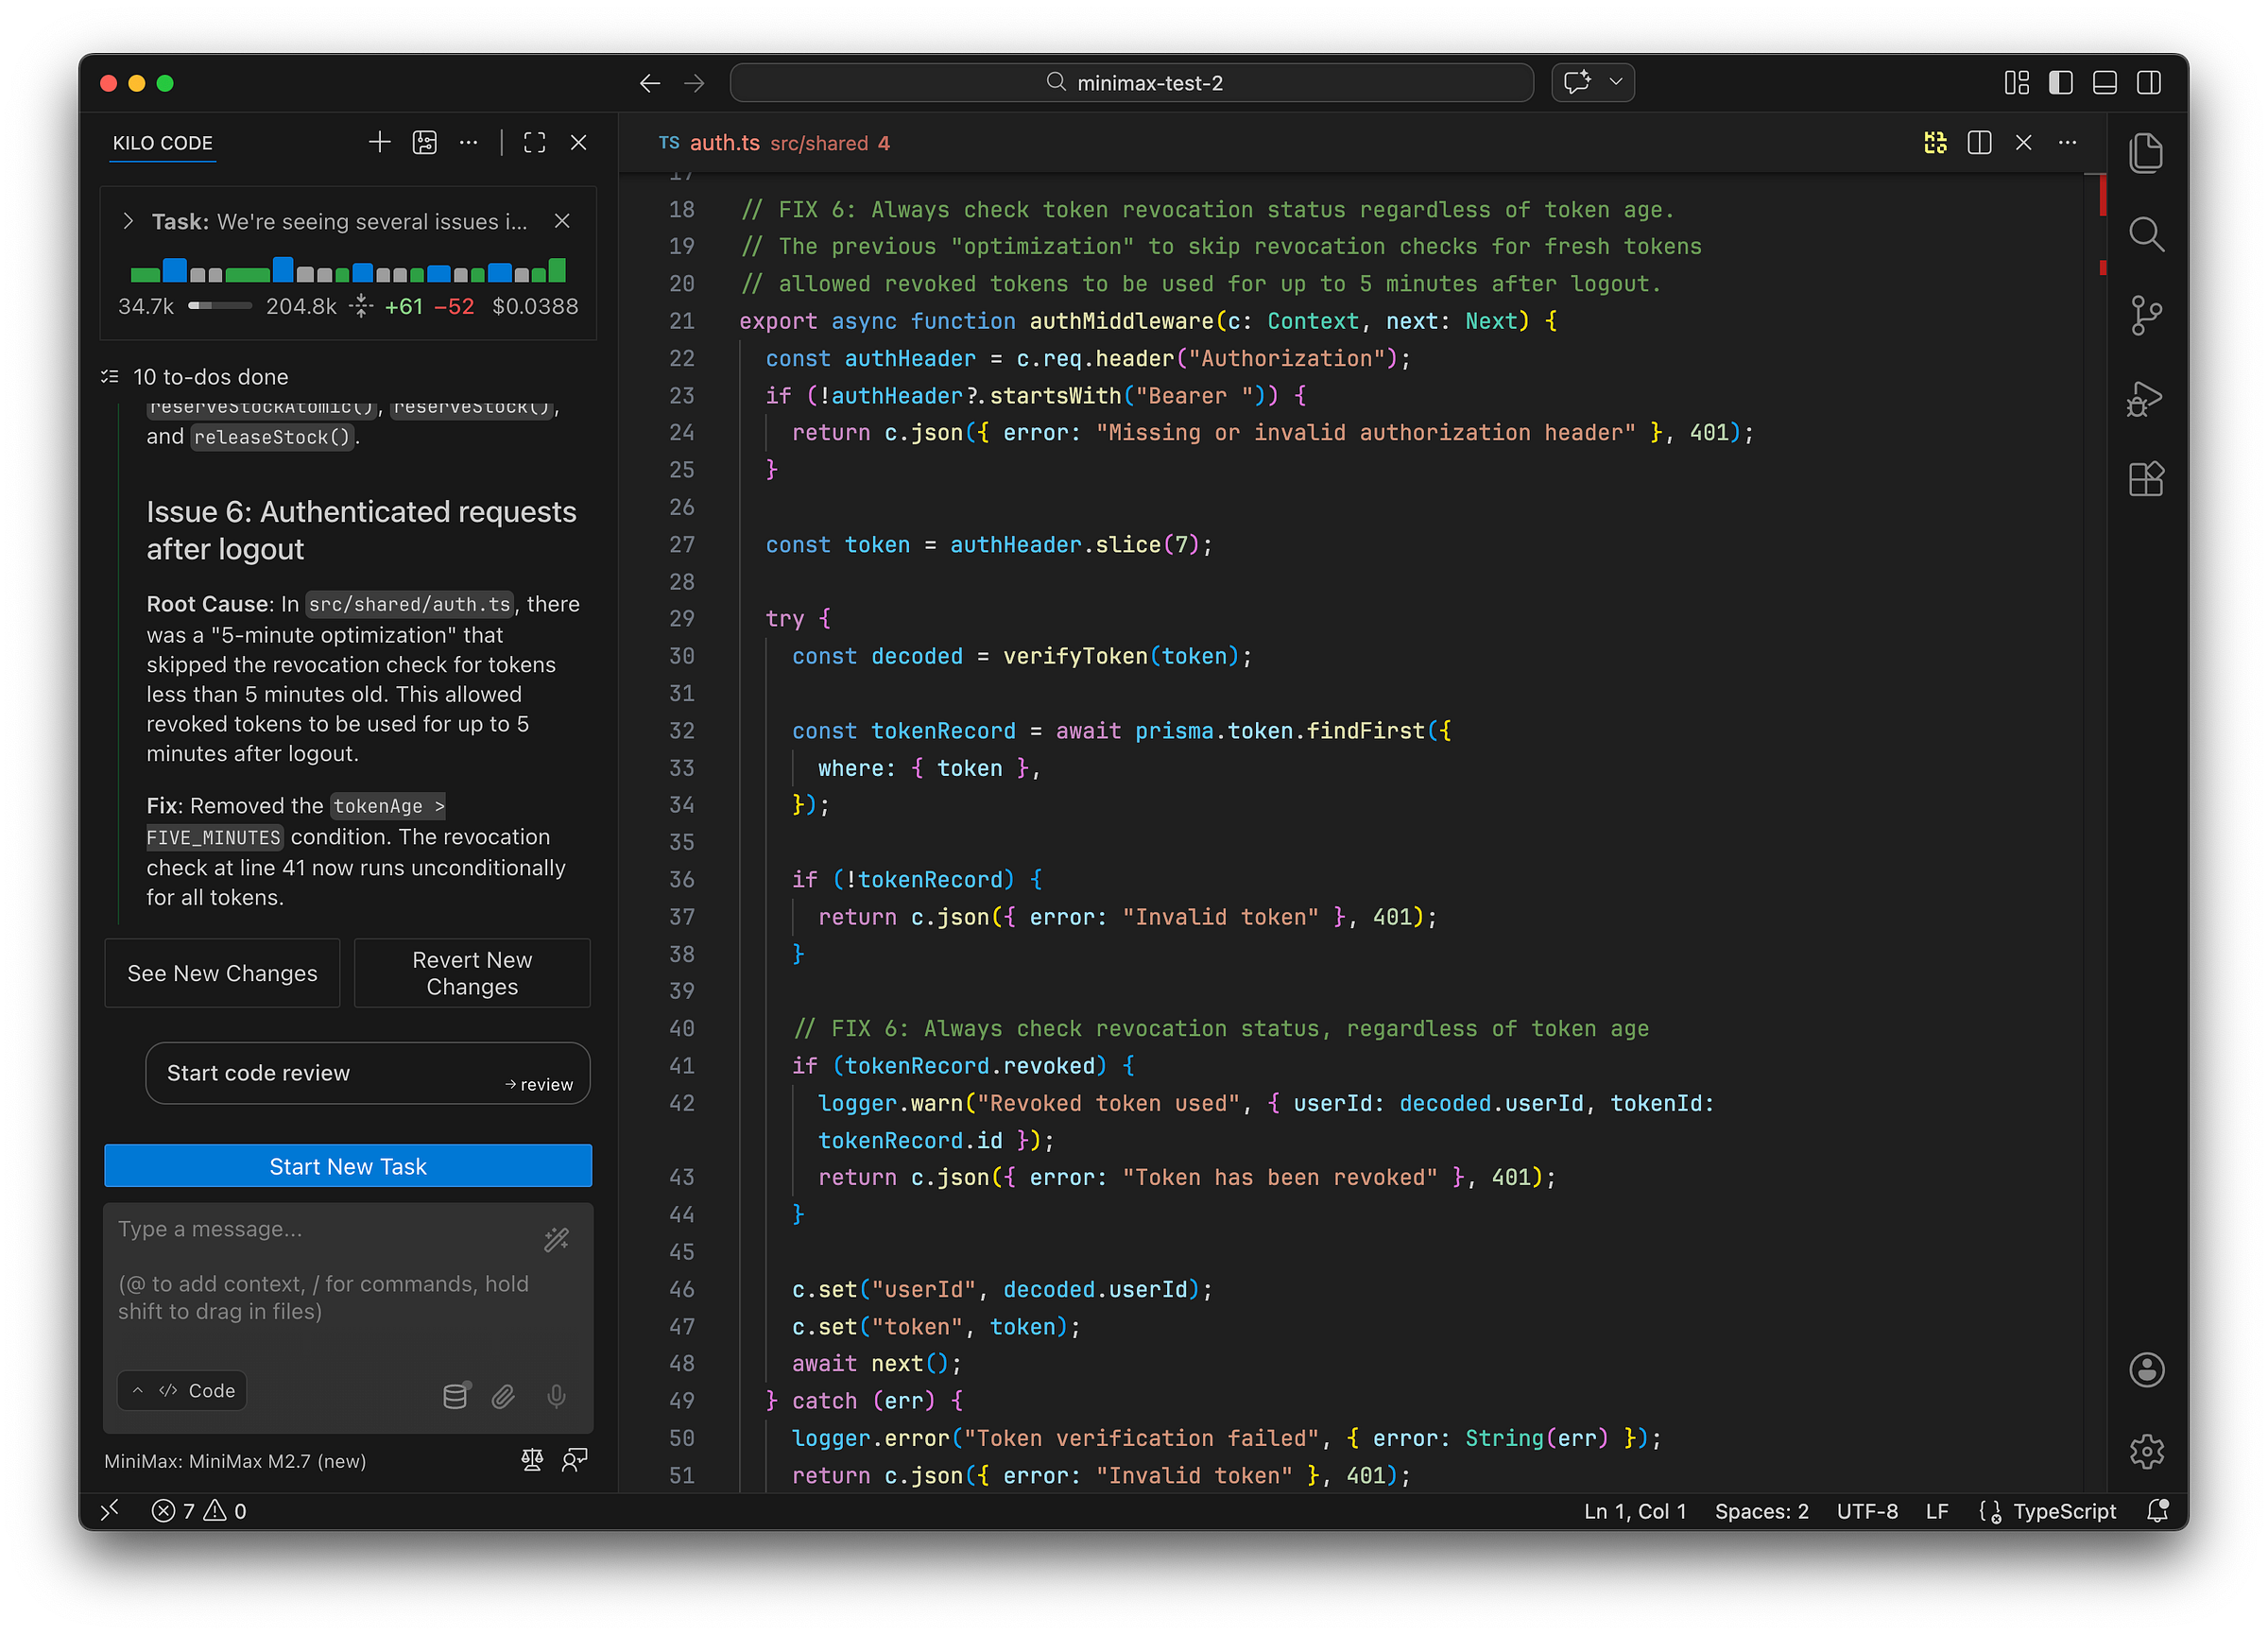Open the Code mode selector dropdown
The height and width of the screenshot is (1635, 2268).
183,1391
